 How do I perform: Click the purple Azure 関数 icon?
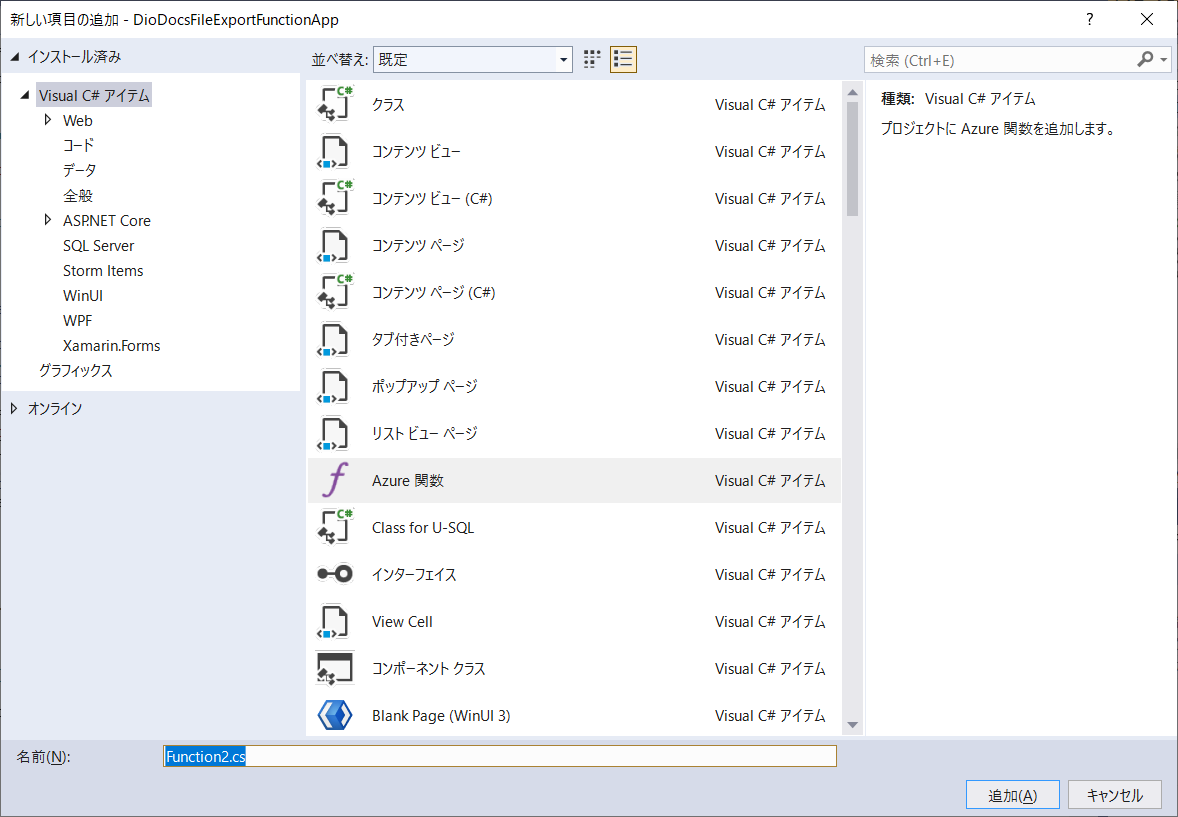(334, 480)
